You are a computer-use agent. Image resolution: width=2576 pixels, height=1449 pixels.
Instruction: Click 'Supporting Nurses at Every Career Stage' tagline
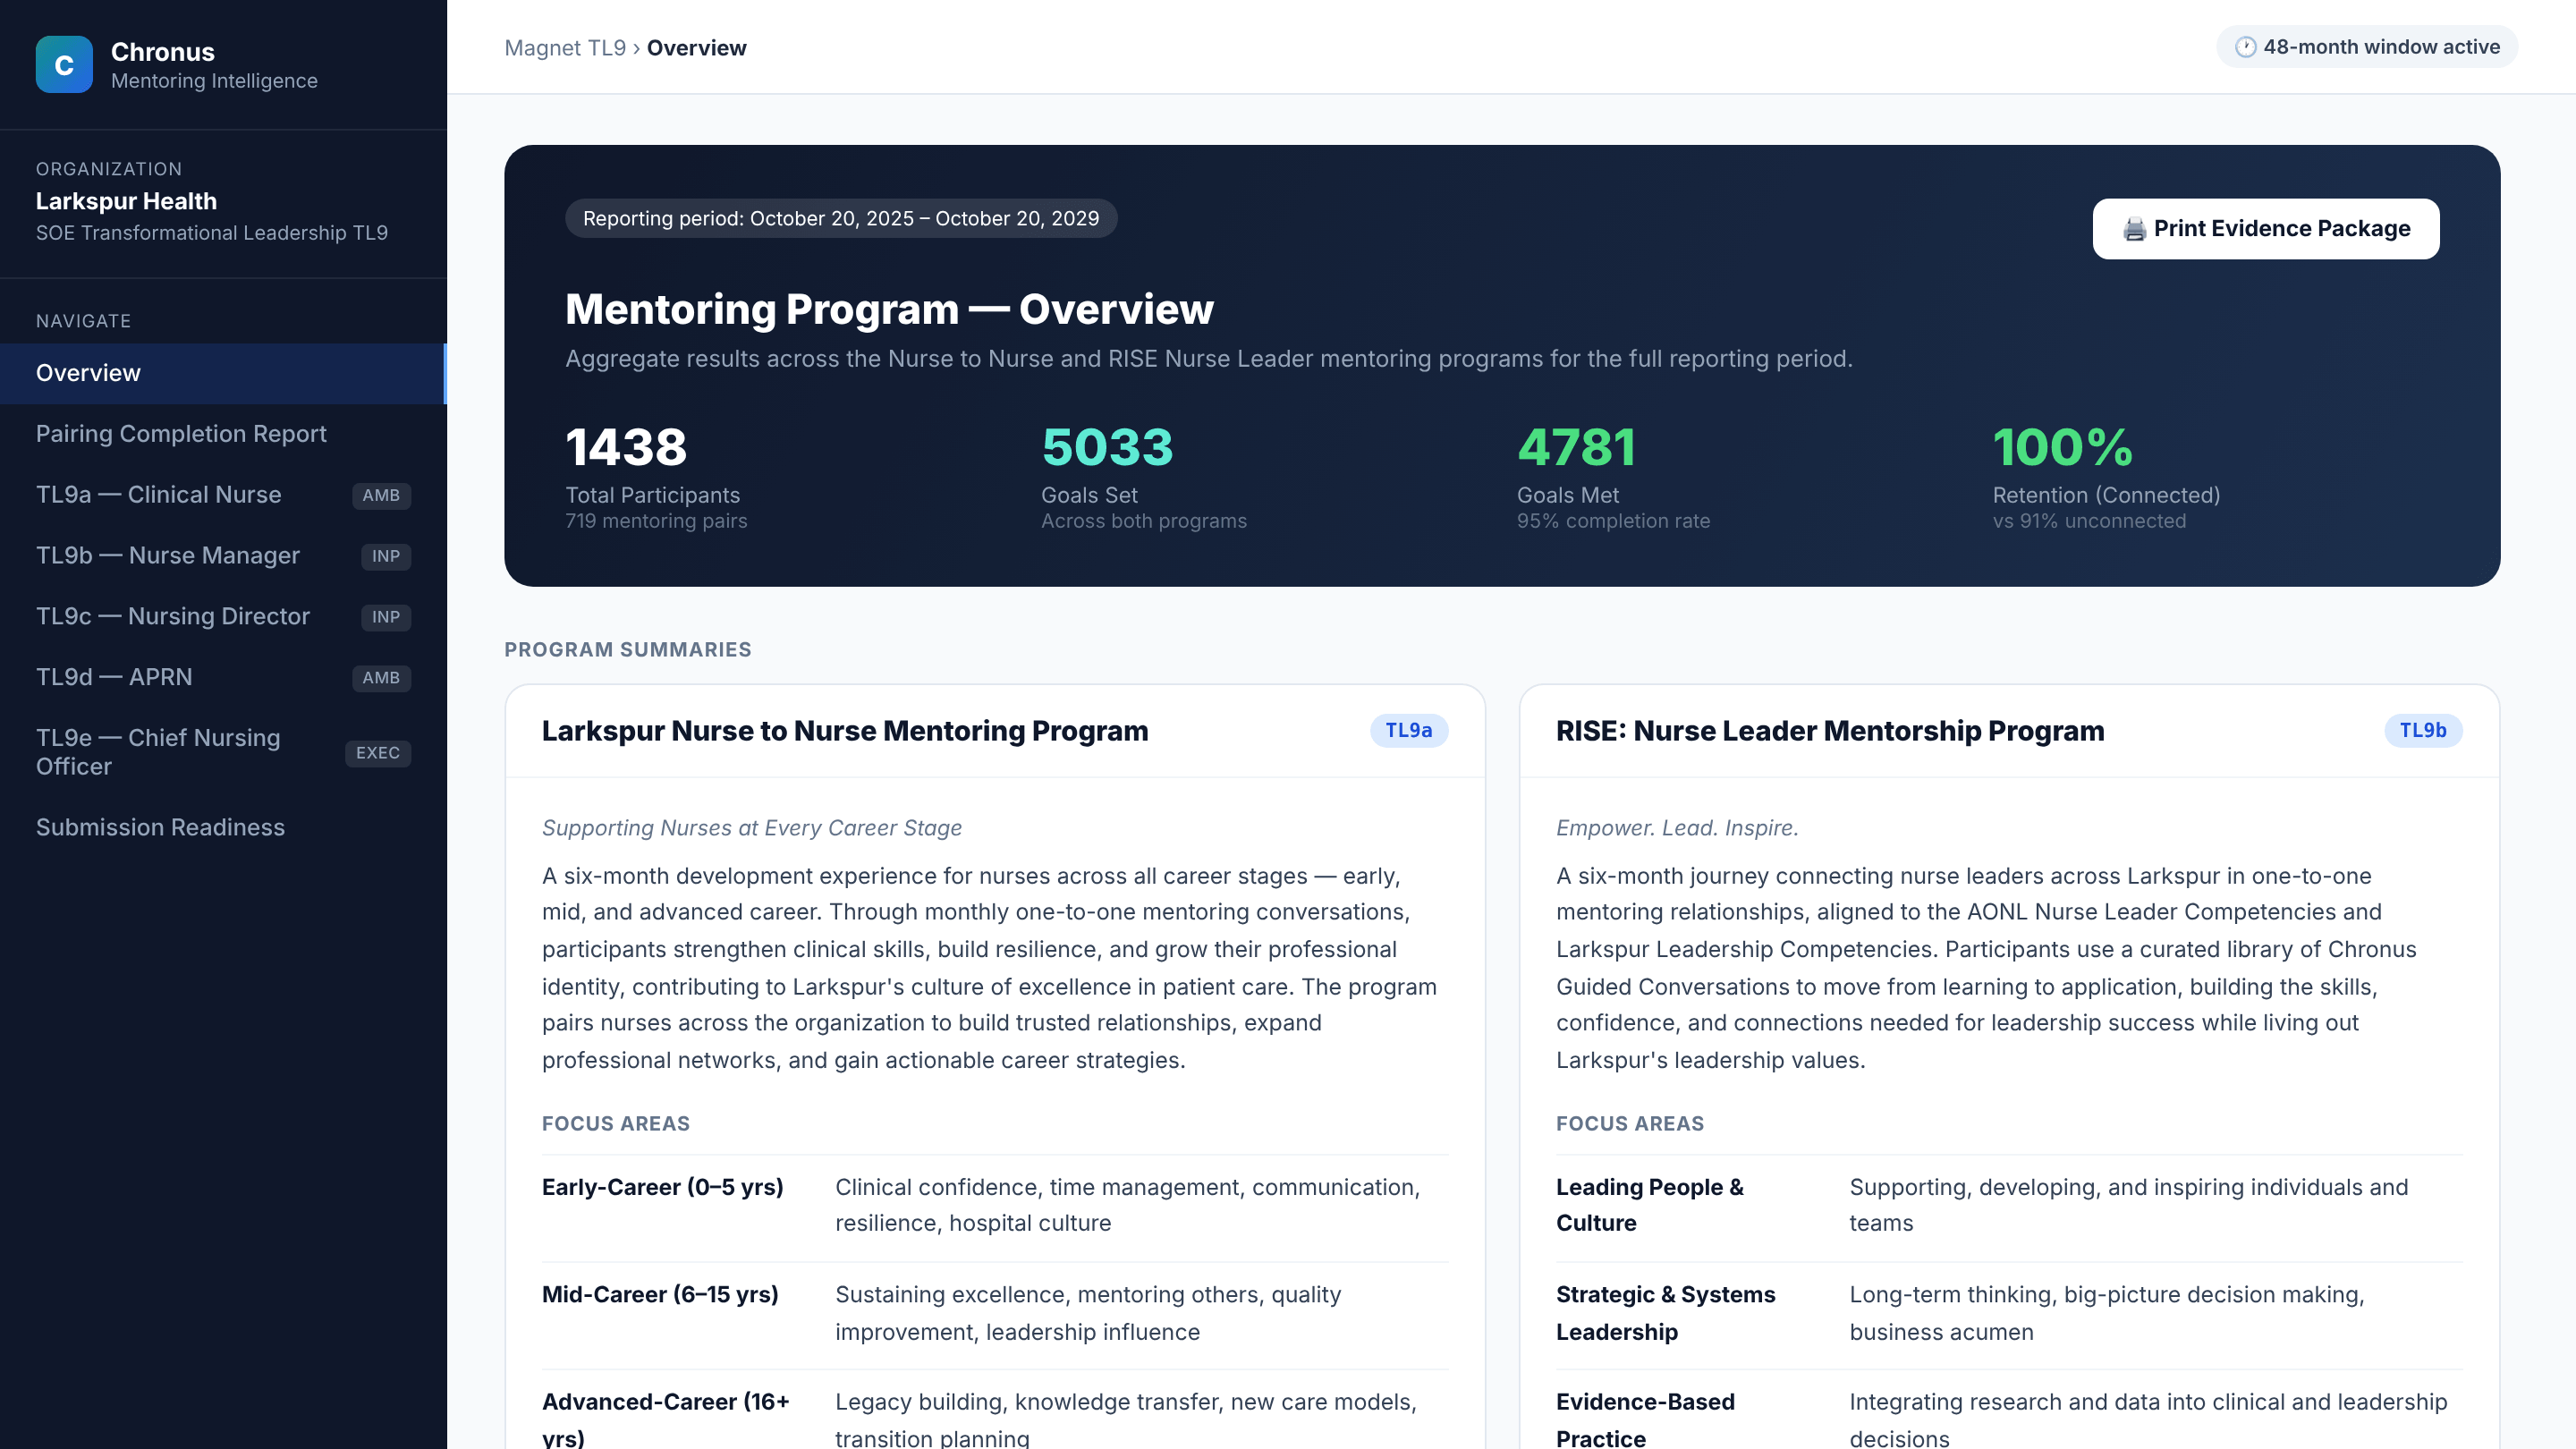point(751,828)
